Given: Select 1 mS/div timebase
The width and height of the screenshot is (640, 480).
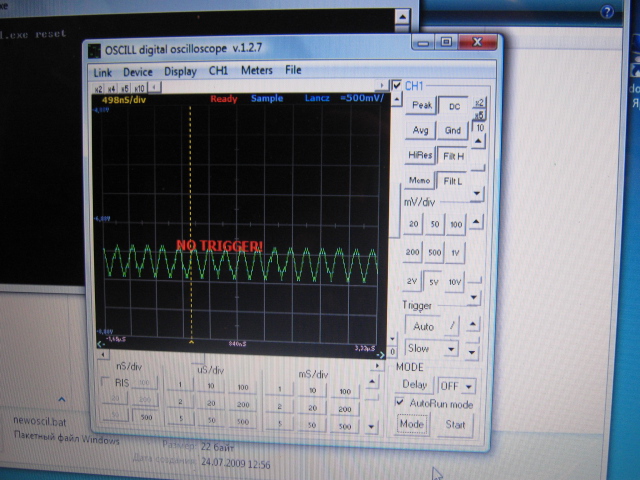Looking at the screenshot, I should [280, 389].
